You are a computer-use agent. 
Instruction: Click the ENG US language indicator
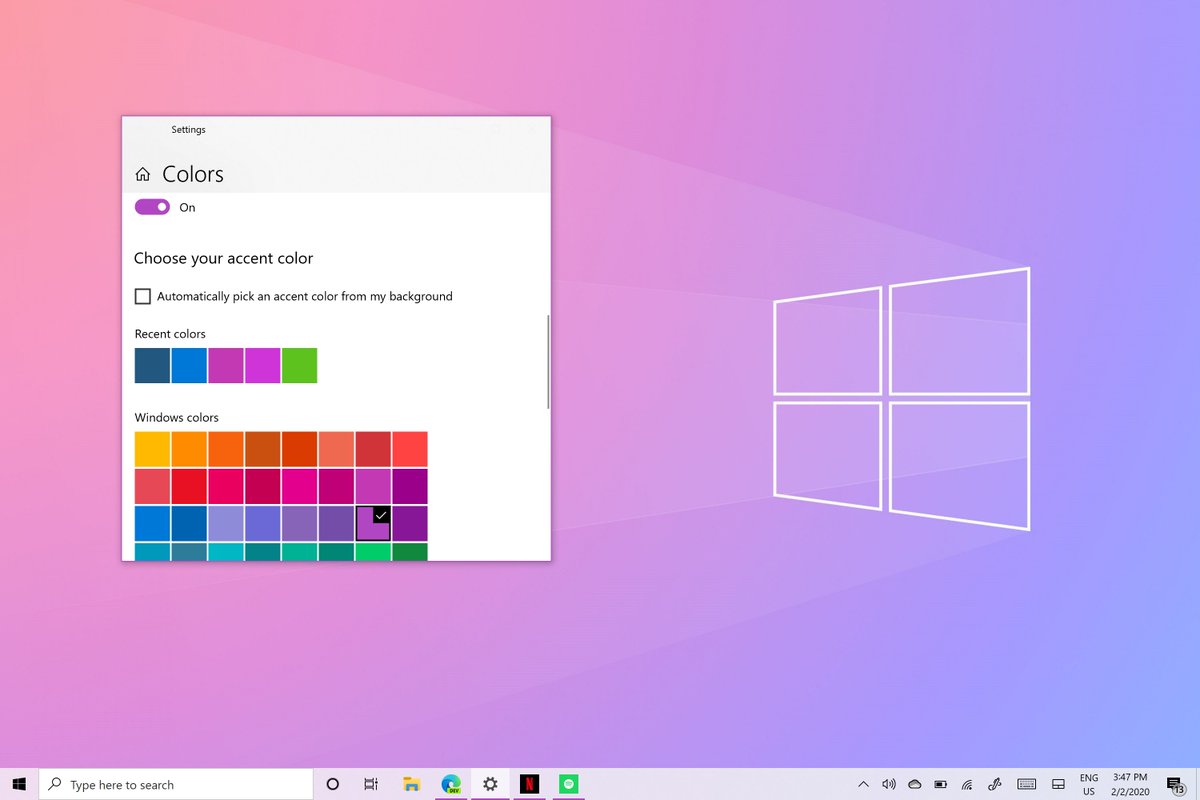1089,784
